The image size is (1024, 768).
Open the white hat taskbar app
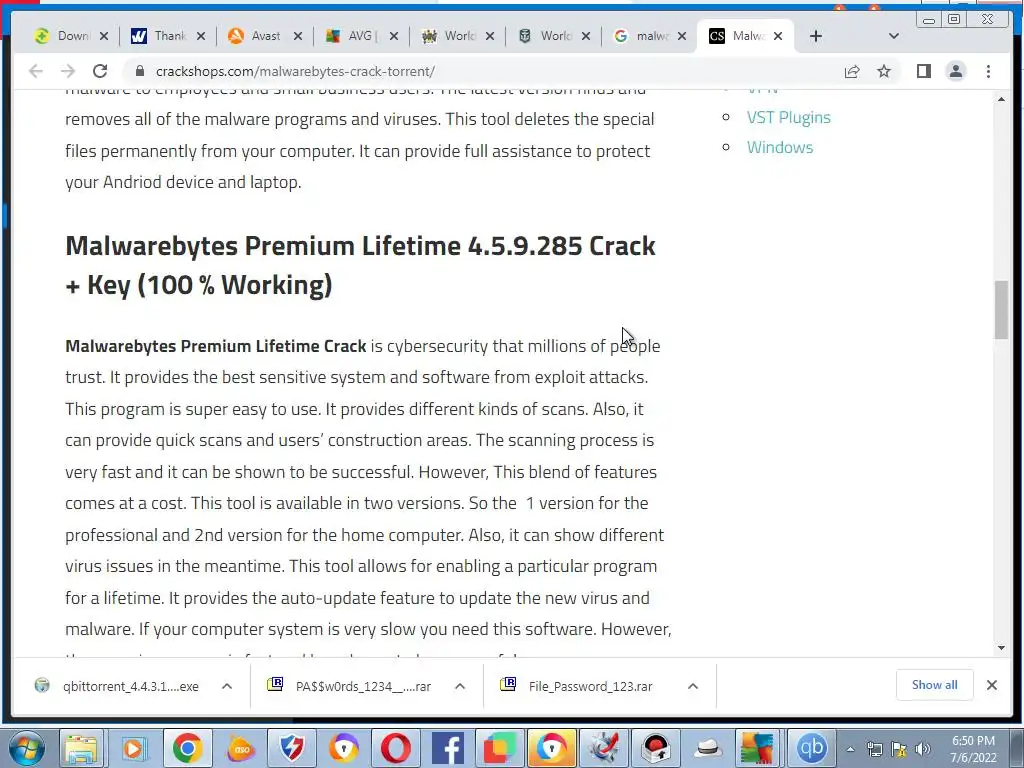(x=707, y=748)
